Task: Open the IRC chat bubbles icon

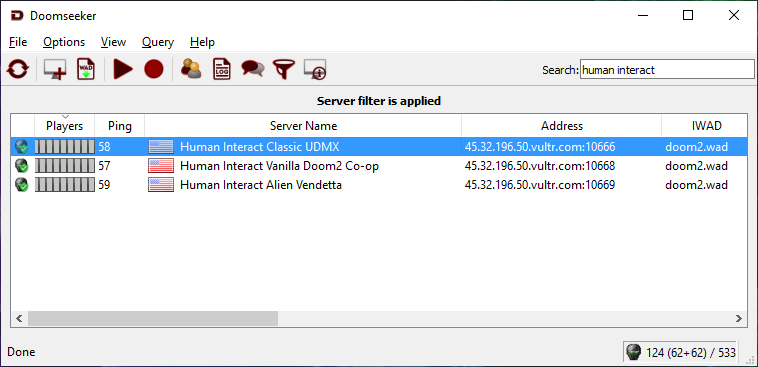Action: point(253,69)
